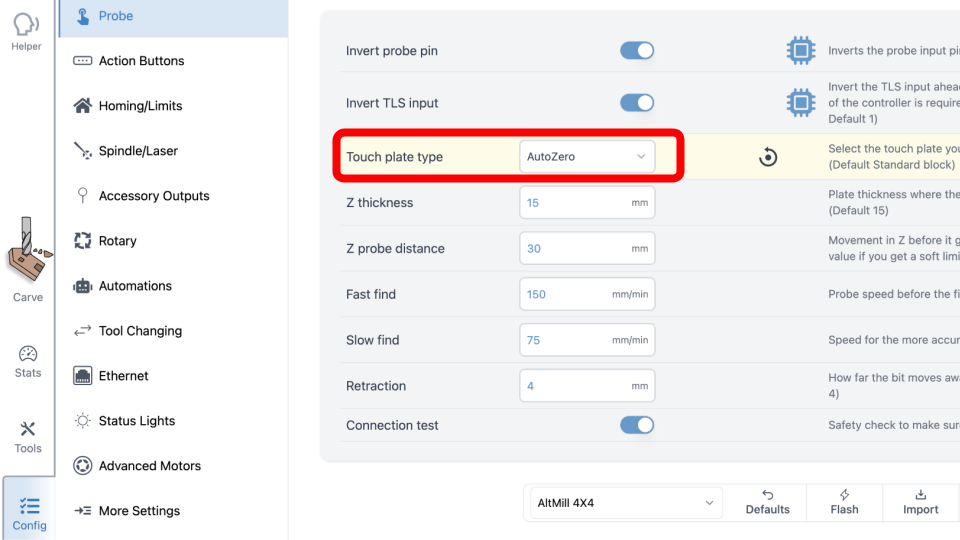Click the Defaults button
Viewport: 960px width, 540px height.
tap(767, 503)
